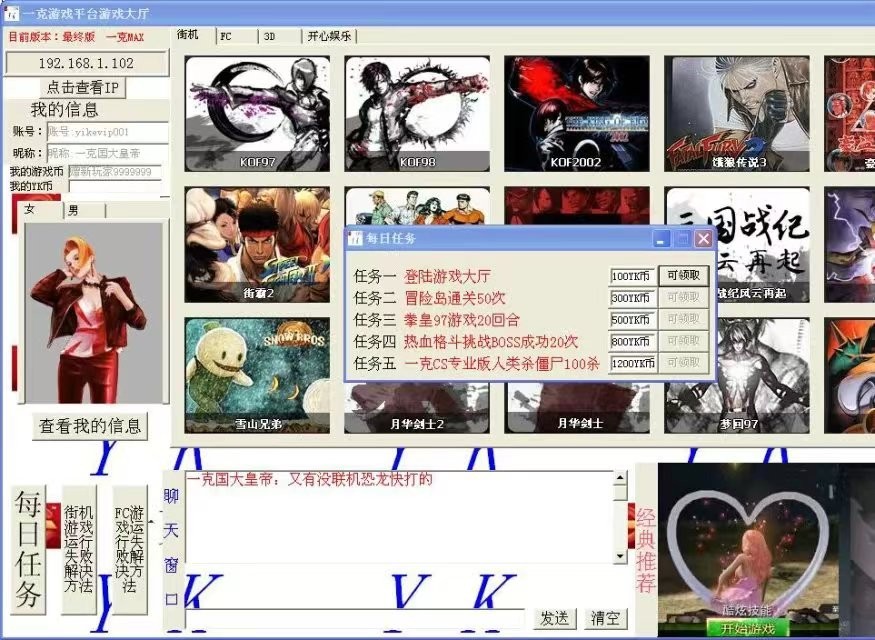
Task: Switch to the 开心娱乐 tab
Action: pos(329,36)
